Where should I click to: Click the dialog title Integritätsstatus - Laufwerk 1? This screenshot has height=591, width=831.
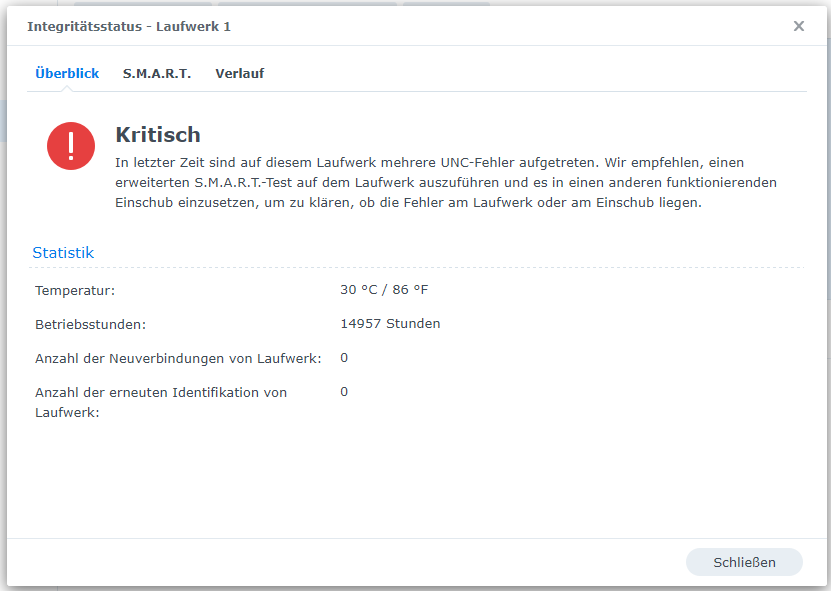pos(129,27)
